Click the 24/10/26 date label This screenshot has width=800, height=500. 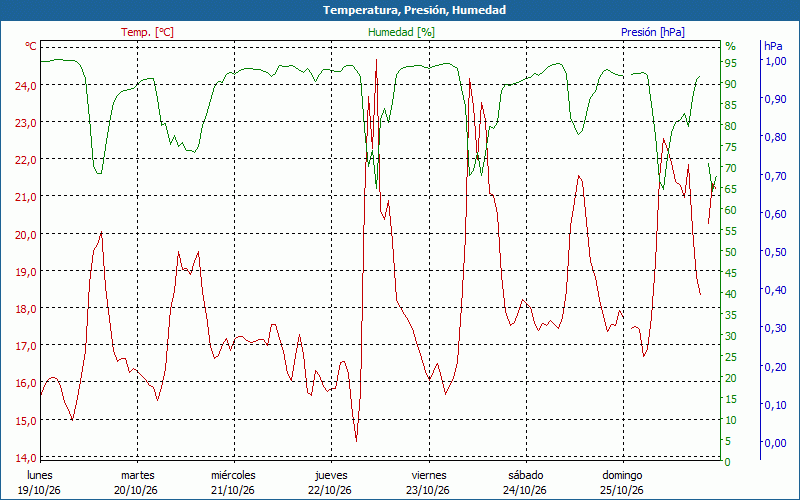(x=524, y=490)
